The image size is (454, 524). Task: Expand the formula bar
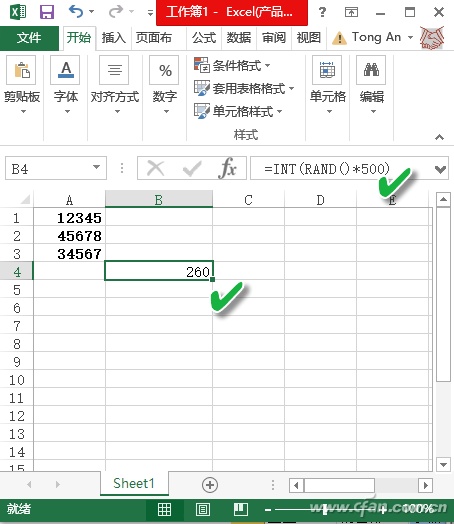[x=441, y=169]
